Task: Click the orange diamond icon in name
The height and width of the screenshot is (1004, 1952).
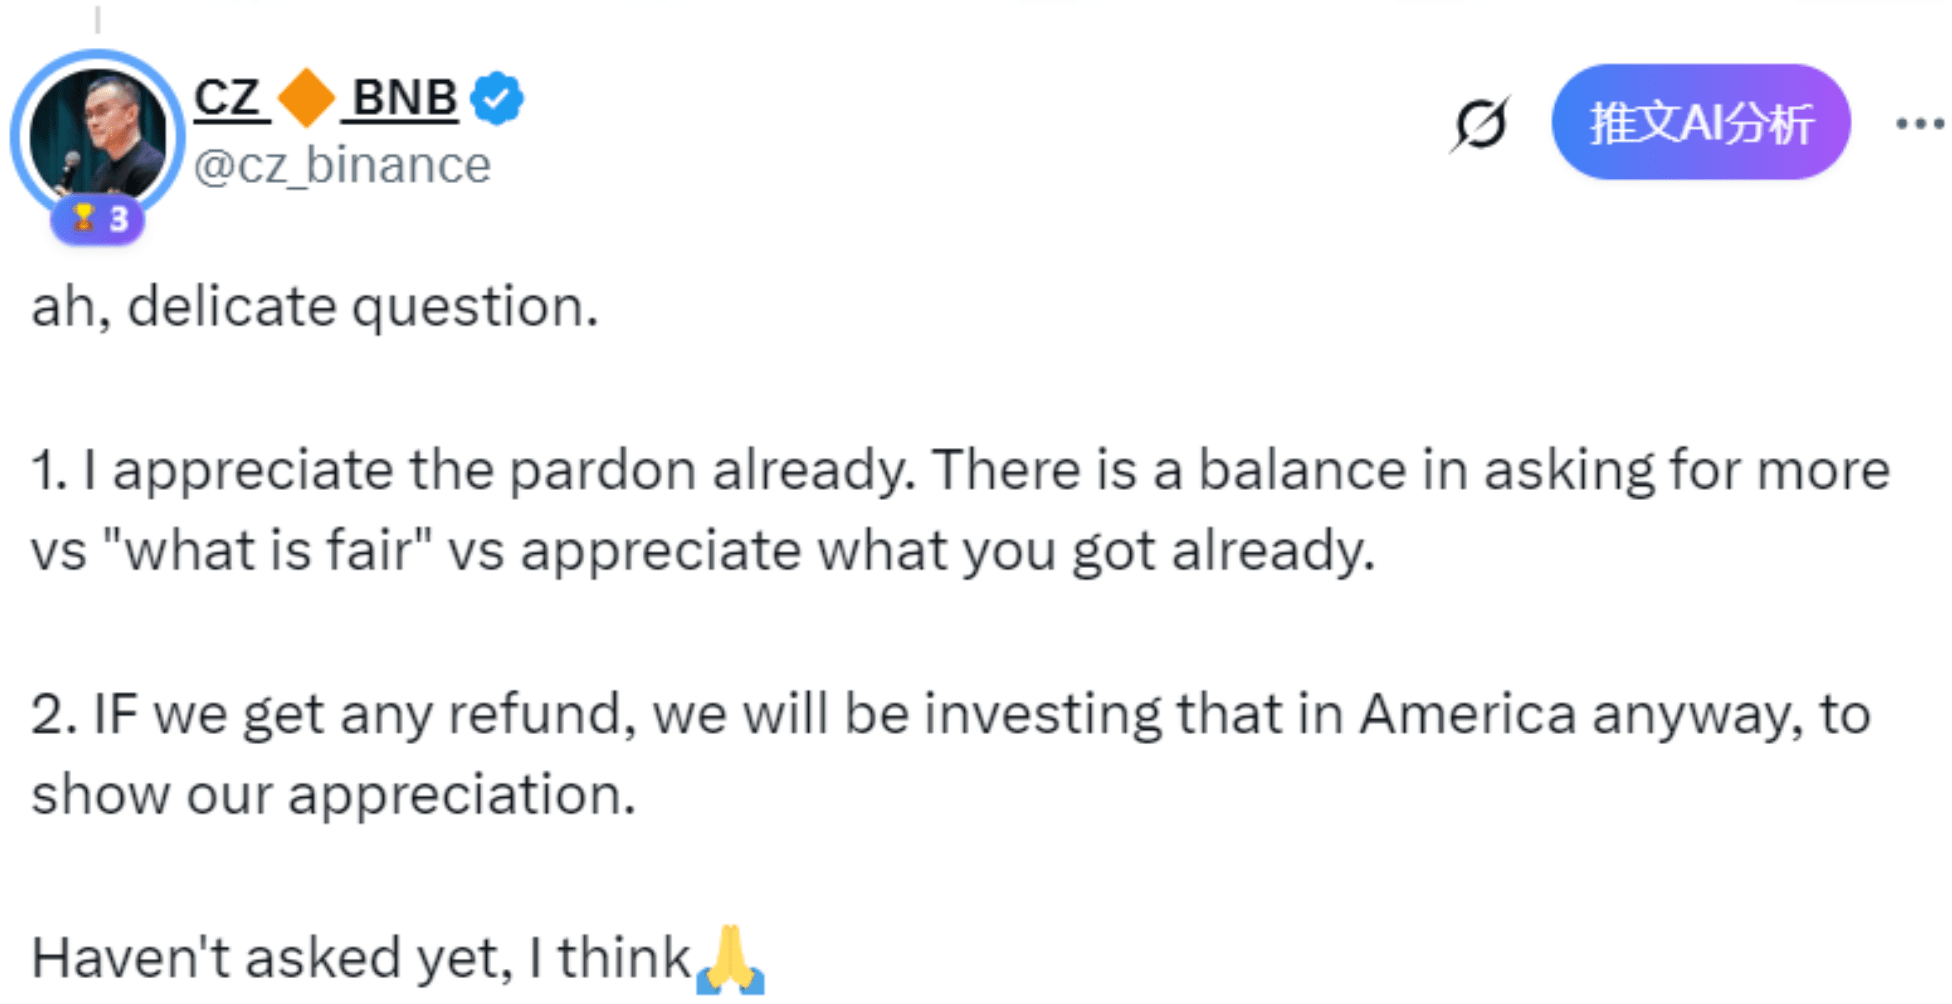Action: (x=306, y=98)
